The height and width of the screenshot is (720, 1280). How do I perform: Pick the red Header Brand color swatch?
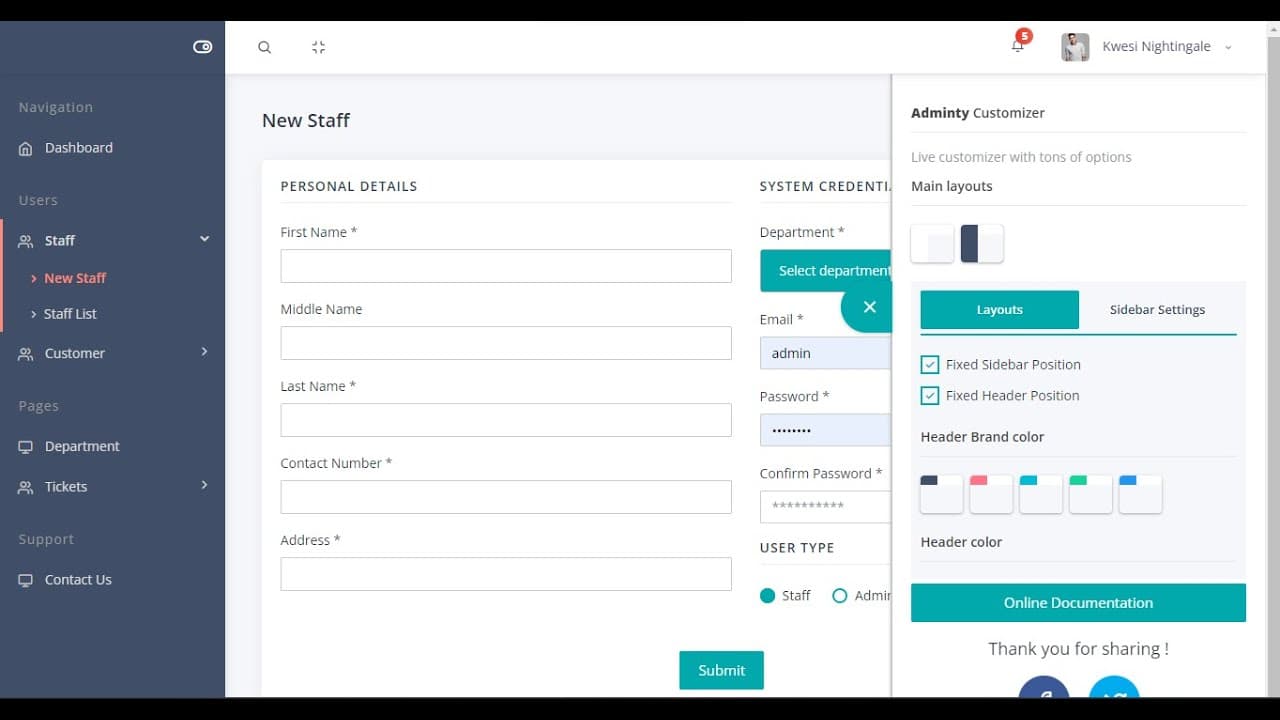click(x=991, y=493)
